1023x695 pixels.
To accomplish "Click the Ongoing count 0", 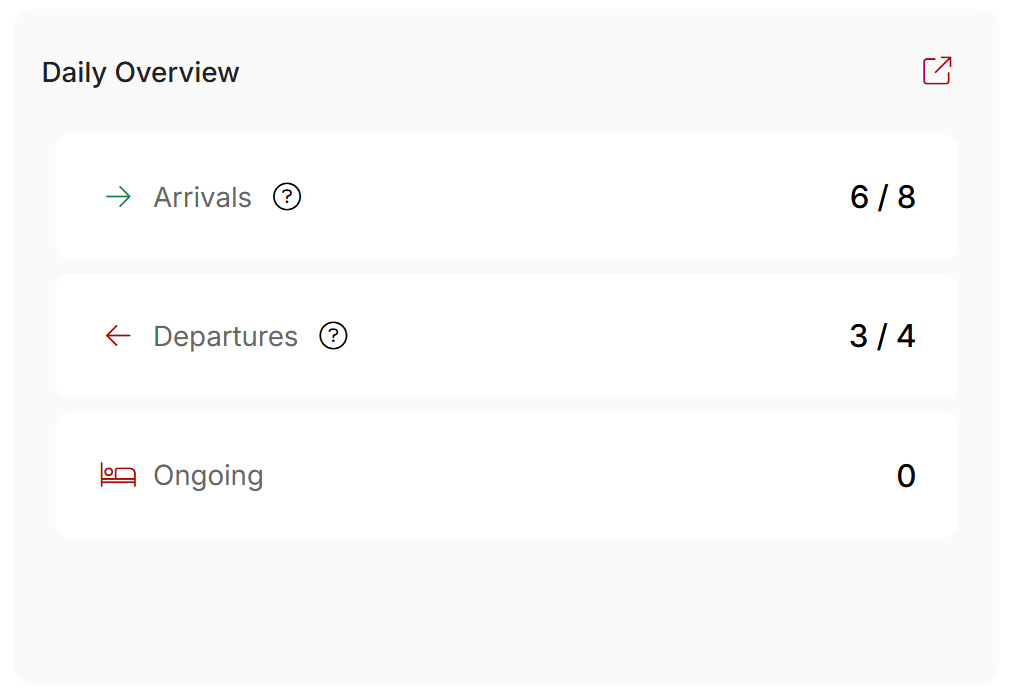I will tap(906, 475).
